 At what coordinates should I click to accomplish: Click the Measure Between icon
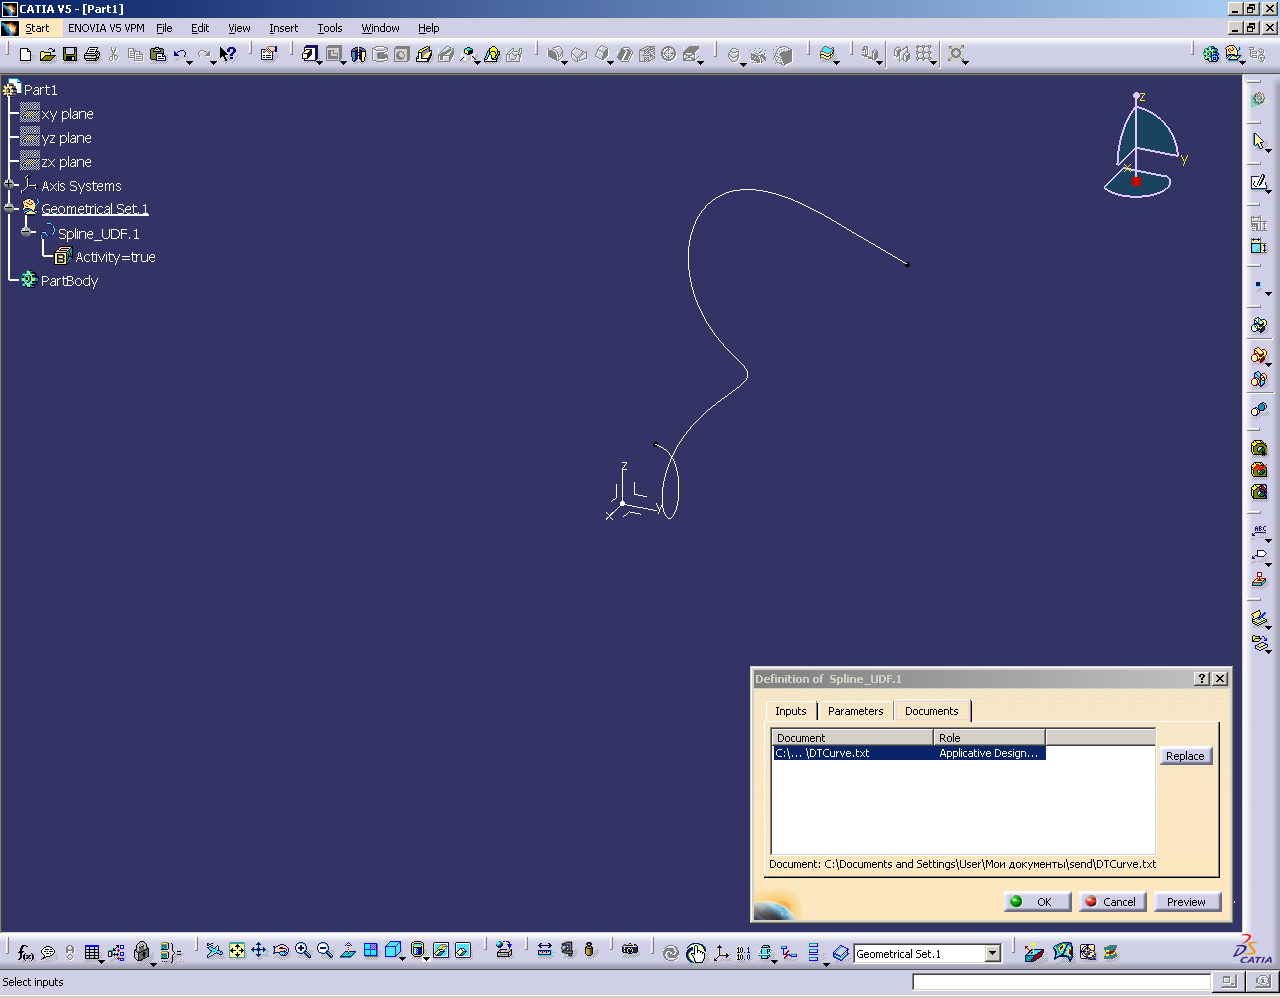(544, 950)
